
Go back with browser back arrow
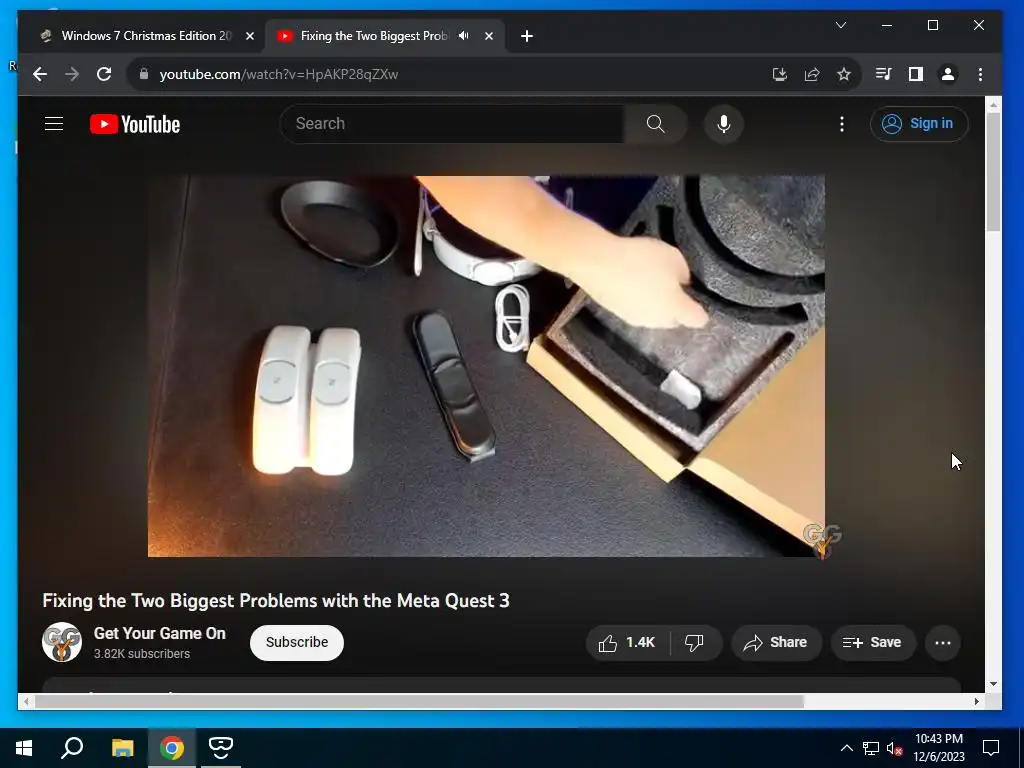(x=40, y=74)
